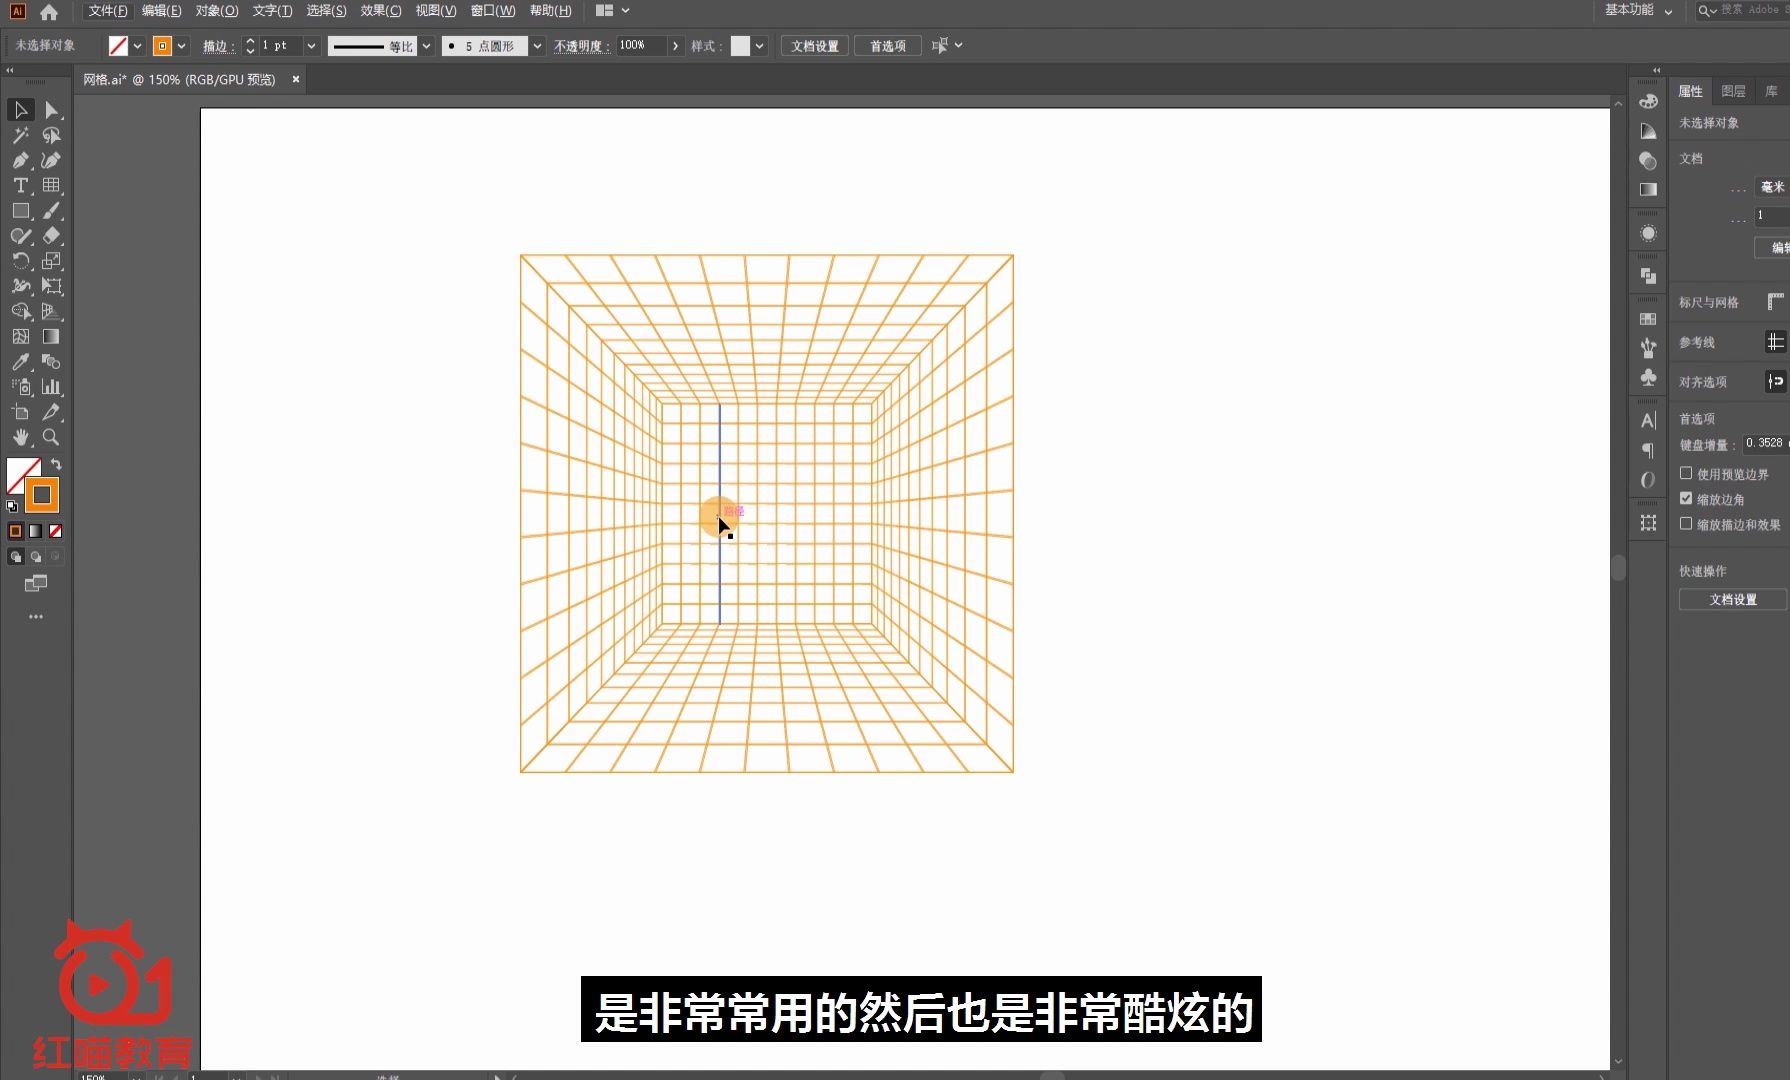Viewport: 1790px width, 1080px height.
Task: Click 首选项 button in control bar
Action: tap(888, 46)
